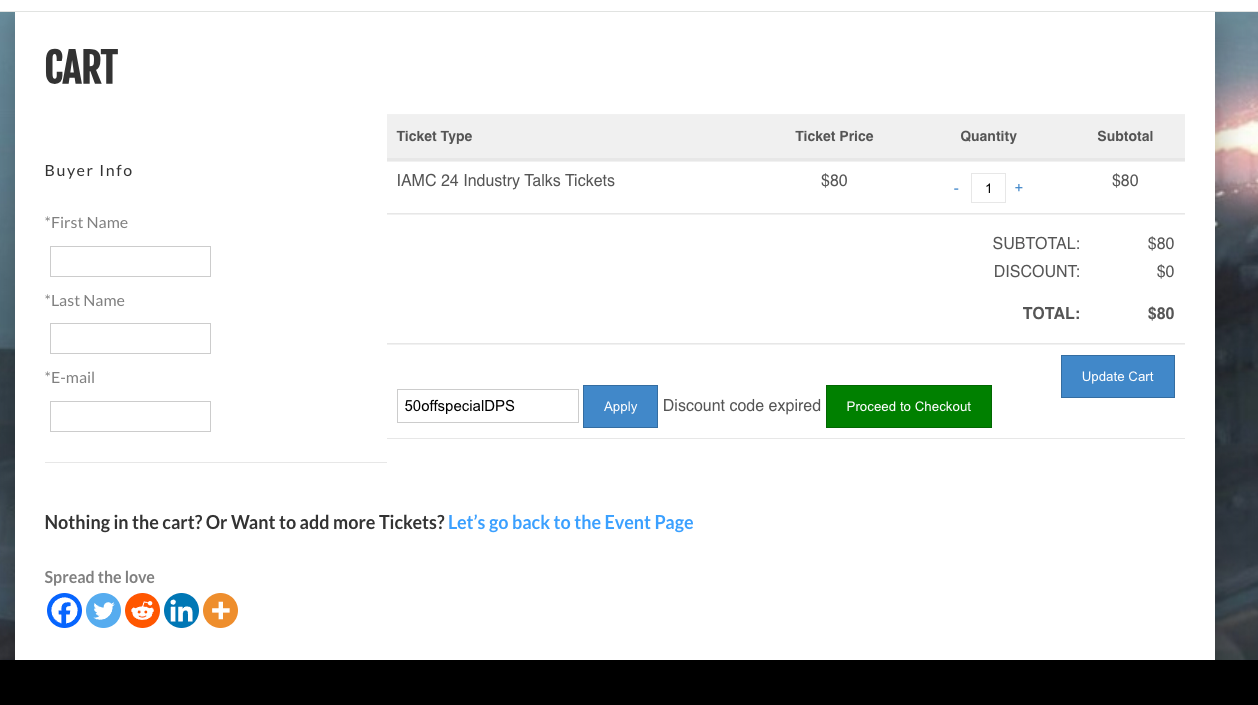Increase ticket quantity with plus
This screenshot has height=705, width=1258.
pos(1018,187)
